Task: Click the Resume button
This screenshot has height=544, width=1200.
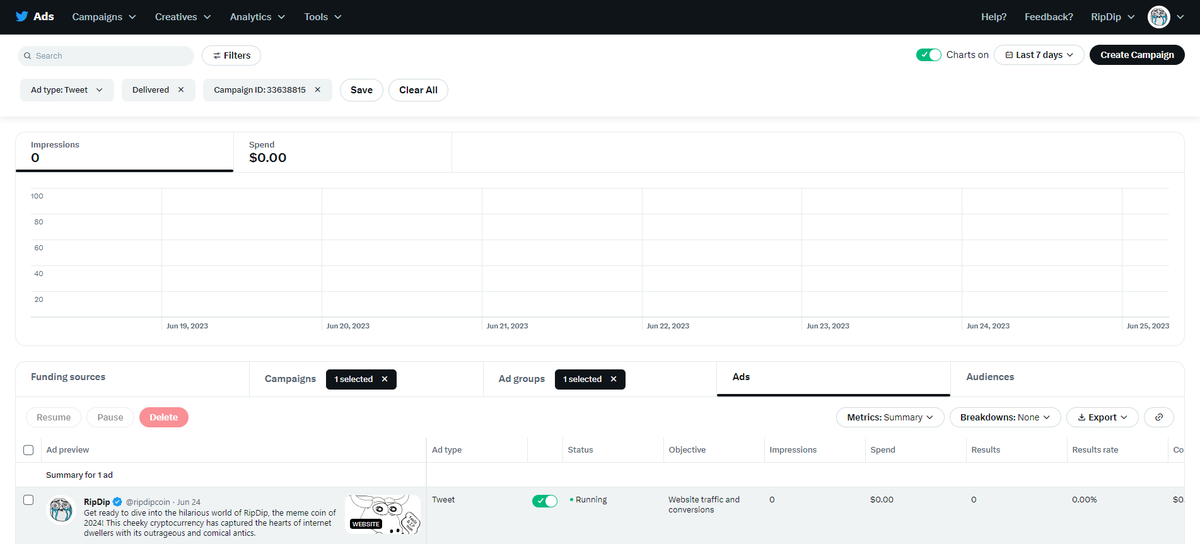Action: click(x=54, y=417)
